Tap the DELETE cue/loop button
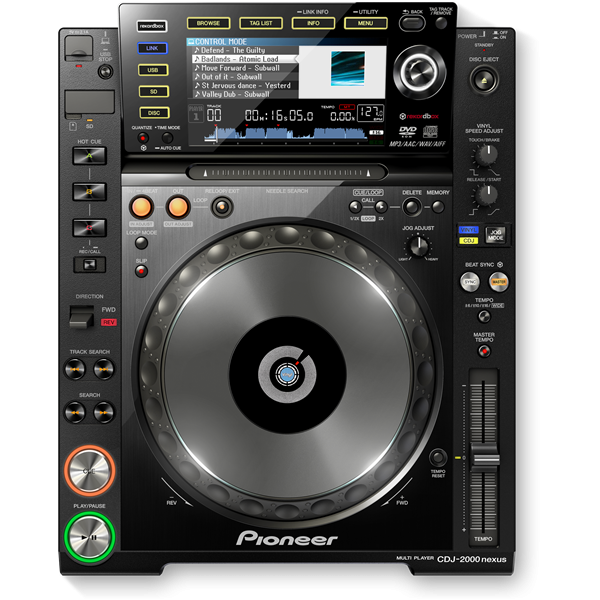 click(x=412, y=207)
